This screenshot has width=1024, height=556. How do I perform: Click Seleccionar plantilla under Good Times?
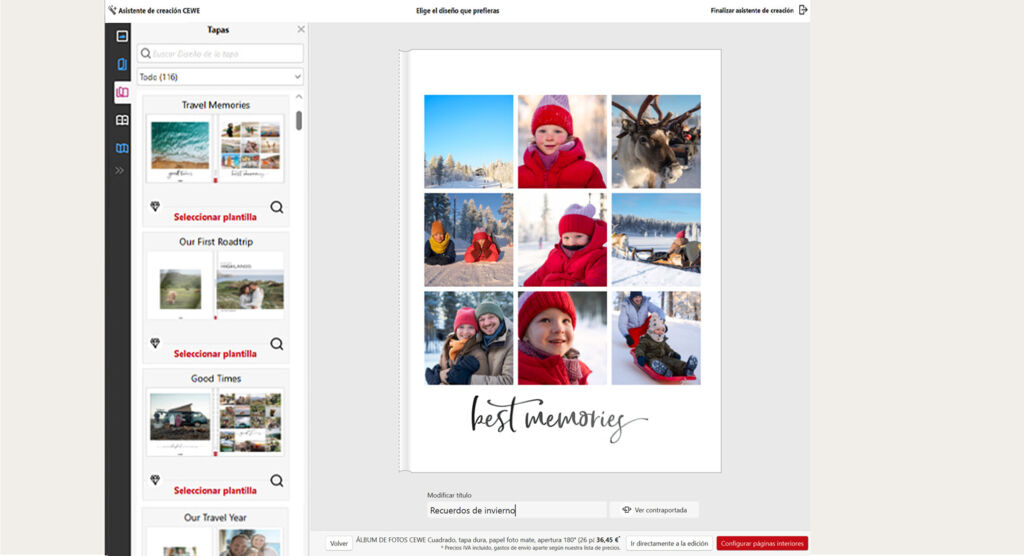pos(215,490)
